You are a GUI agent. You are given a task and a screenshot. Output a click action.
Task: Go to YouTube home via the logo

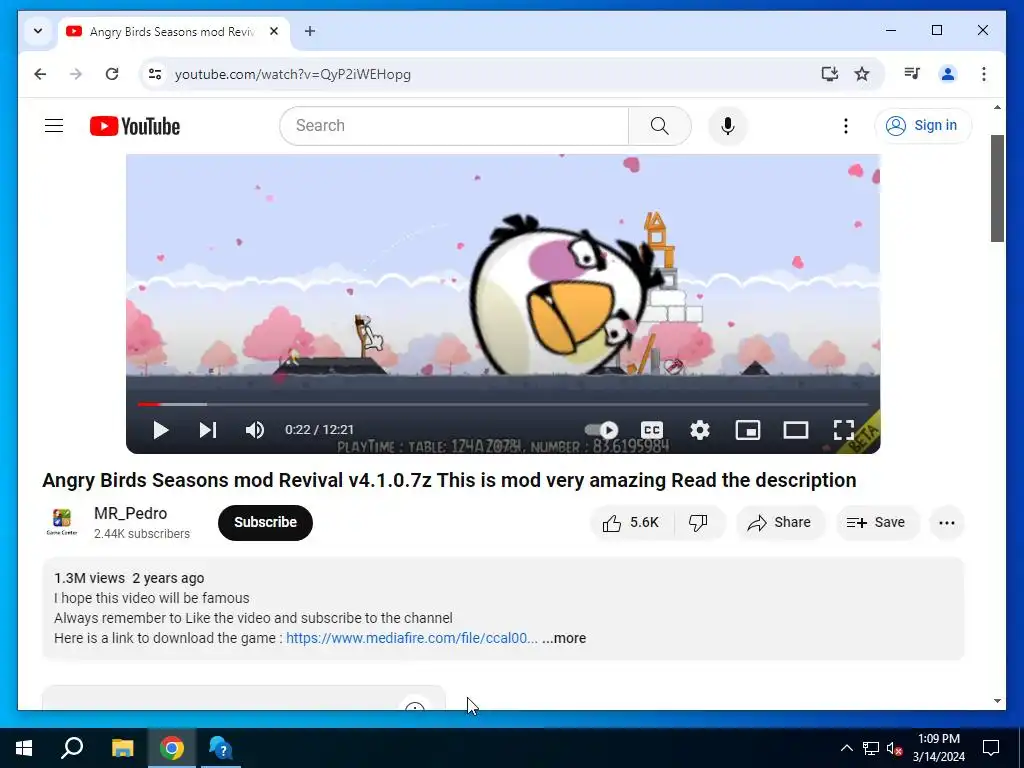pos(135,126)
